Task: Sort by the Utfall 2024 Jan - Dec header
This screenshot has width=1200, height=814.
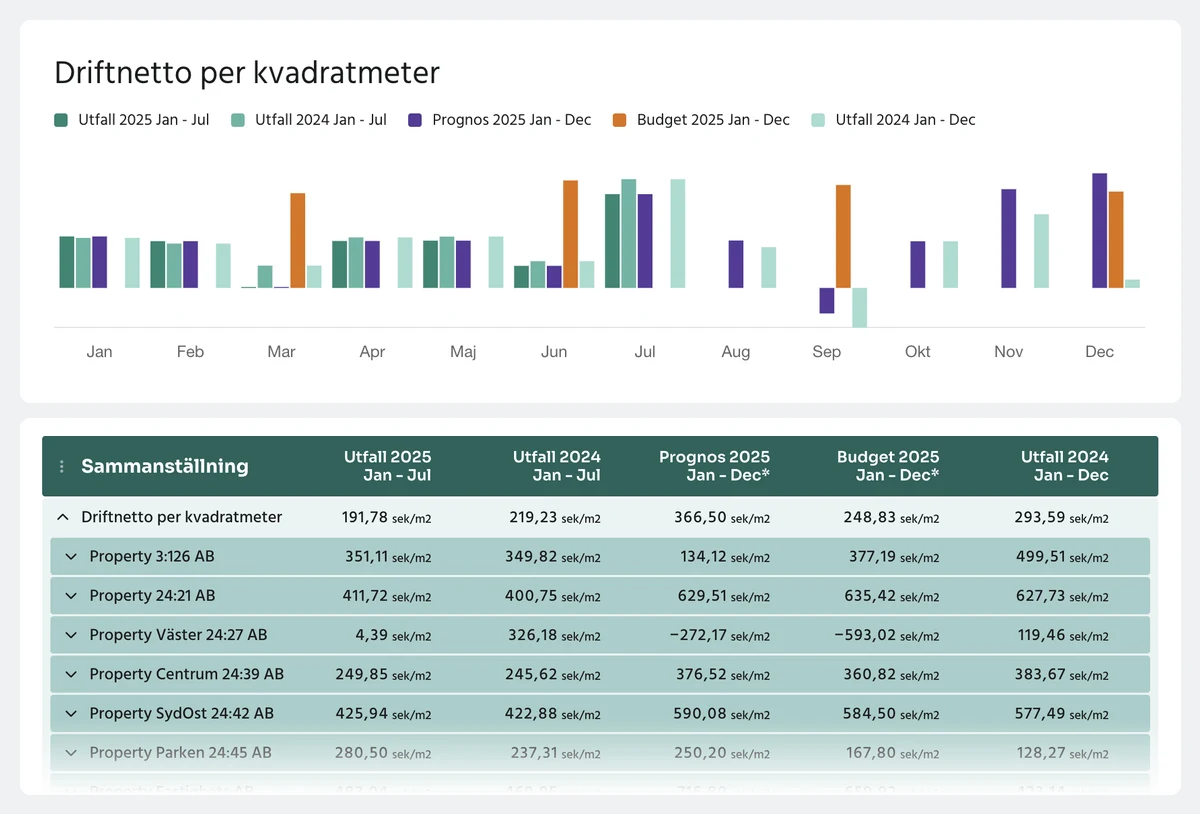Action: pyautogui.click(x=1064, y=466)
